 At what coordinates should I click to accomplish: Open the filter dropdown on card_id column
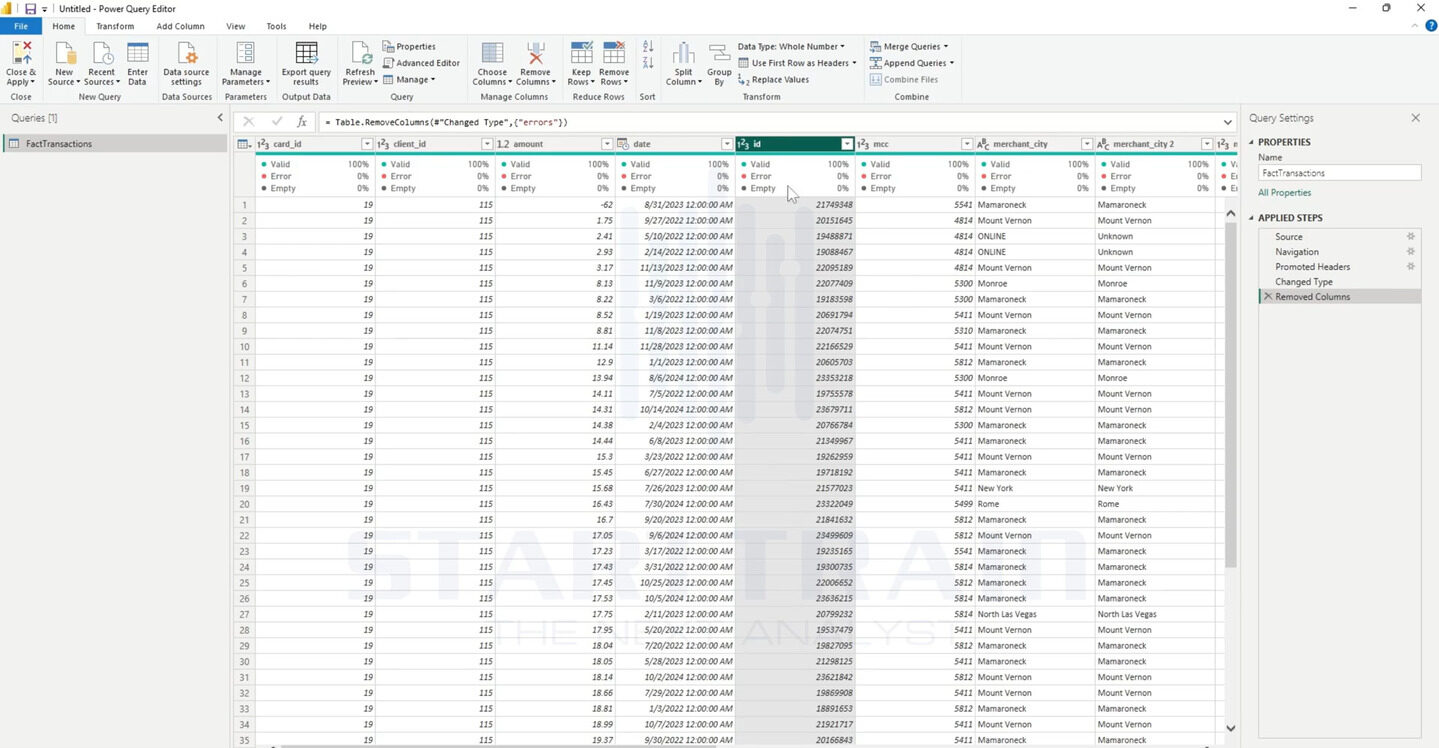(x=367, y=144)
